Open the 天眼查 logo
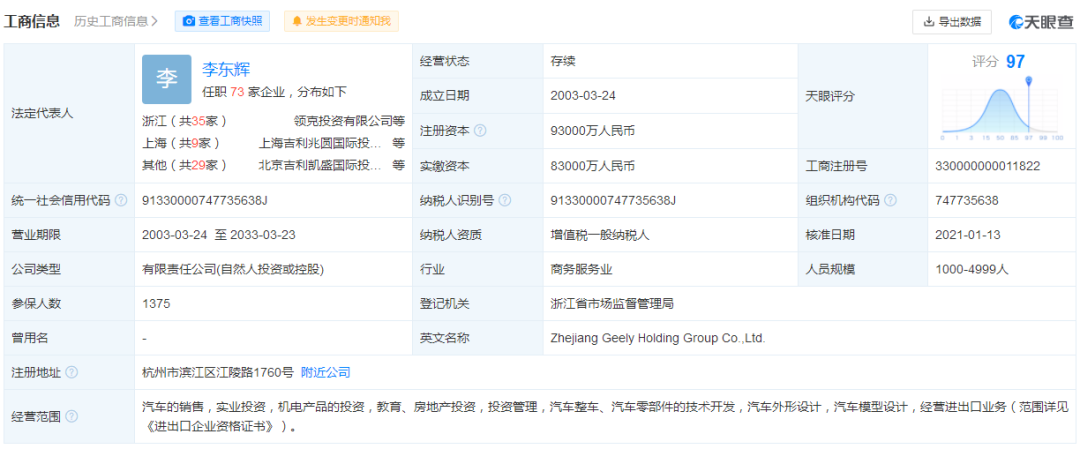The width and height of the screenshot is (1080, 449). click(1041, 22)
